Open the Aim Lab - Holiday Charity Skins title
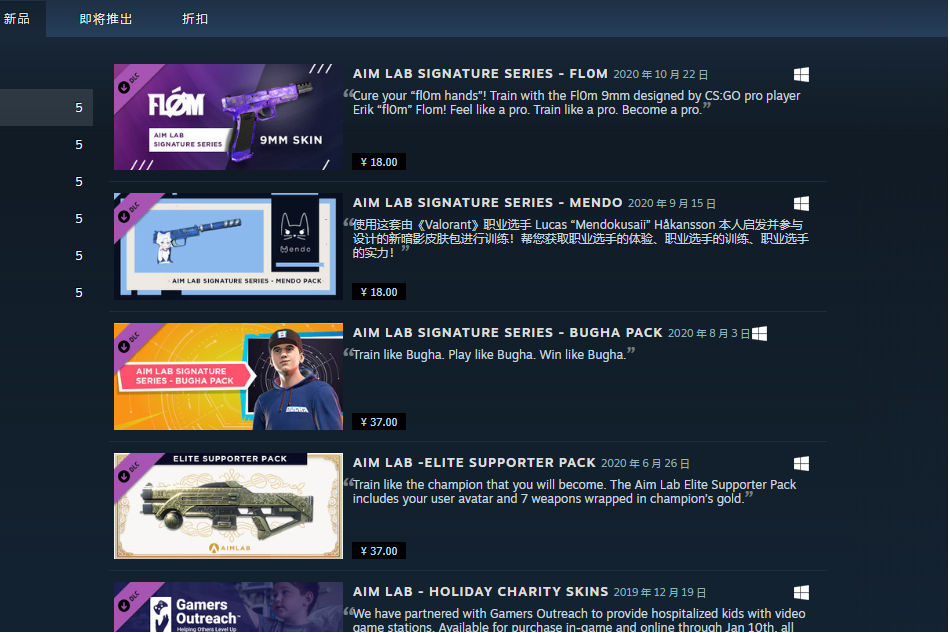This screenshot has width=950, height=633. coord(480,592)
